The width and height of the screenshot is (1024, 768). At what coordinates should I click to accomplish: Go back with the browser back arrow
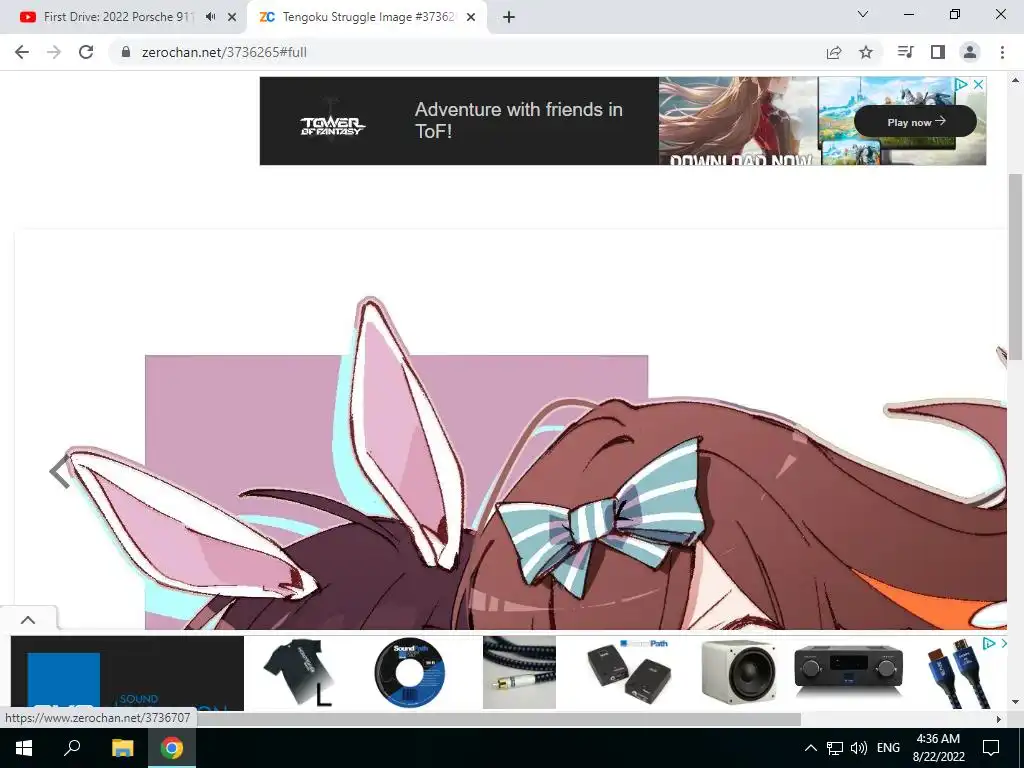point(22,52)
